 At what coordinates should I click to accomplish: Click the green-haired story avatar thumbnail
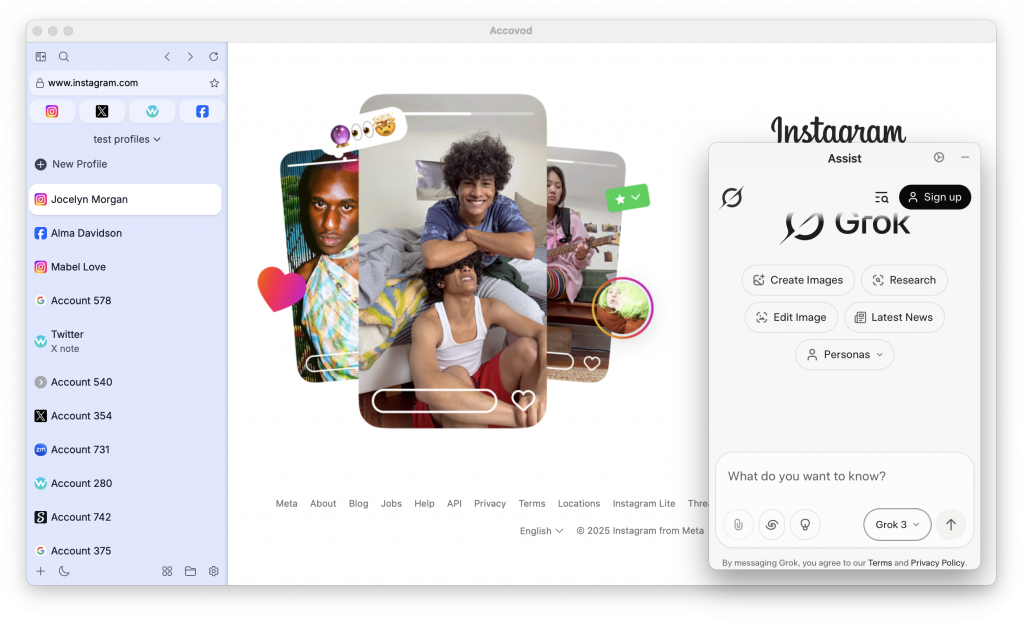pyautogui.click(x=622, y=308)
